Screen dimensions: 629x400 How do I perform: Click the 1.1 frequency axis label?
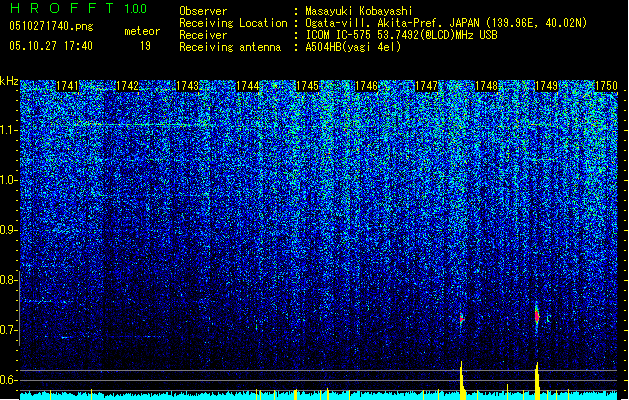[x=9, y=130]
